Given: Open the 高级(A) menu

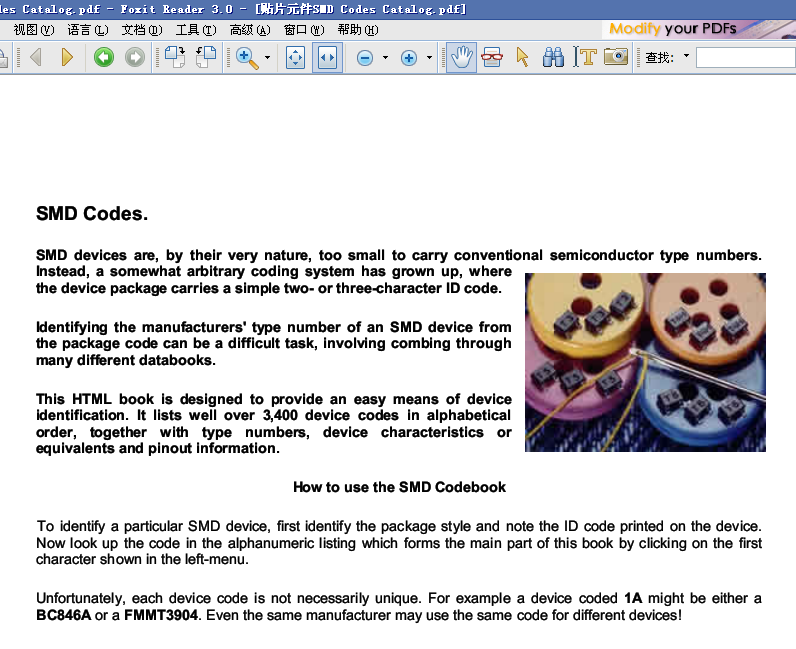Looking at the screenshot, I should [250, 30].
